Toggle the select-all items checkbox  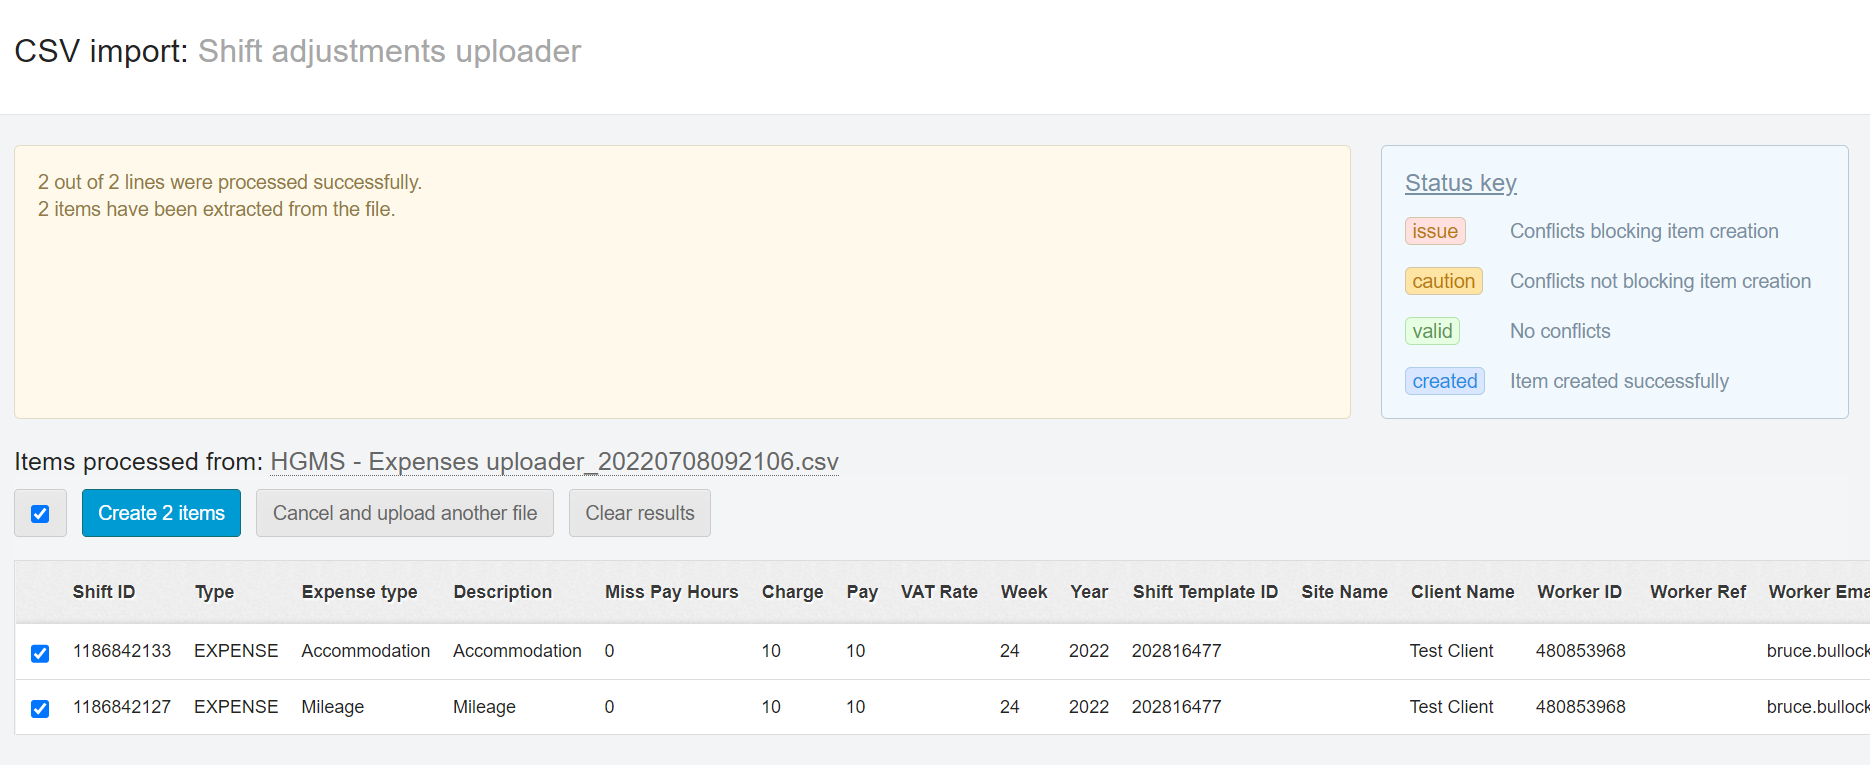coord(40,514)
